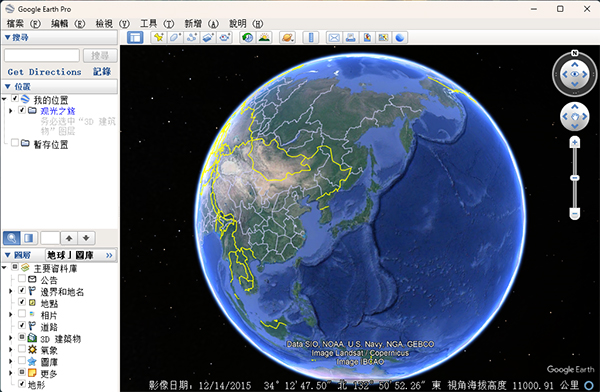Click the small input box beside panel icons
Screen dimensions: 600x392
[50, 238]
